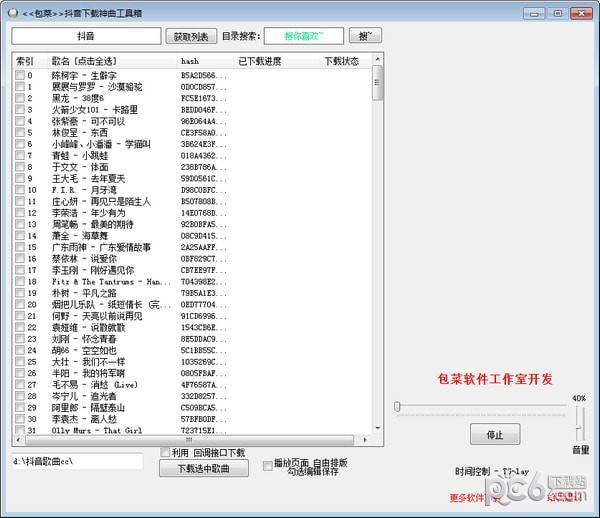Select song 周笔畅 - 最美的期待
The image size is (600, 518).
[93, 224]
